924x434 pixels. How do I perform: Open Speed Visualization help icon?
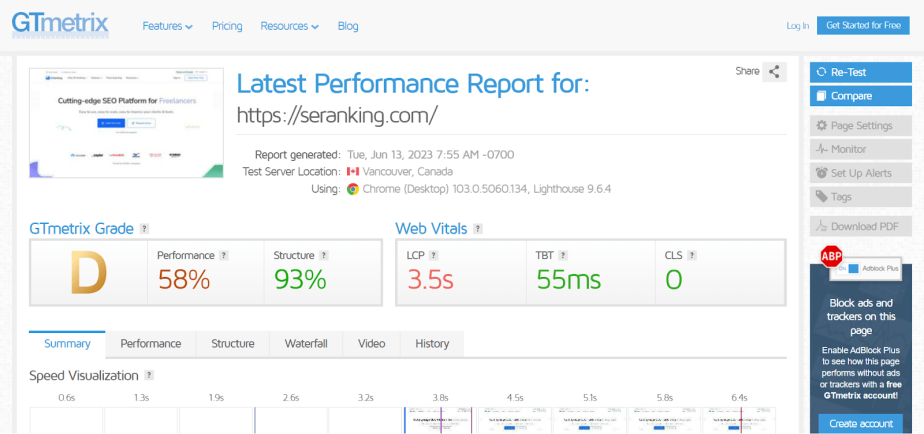(x=150, y=376)
